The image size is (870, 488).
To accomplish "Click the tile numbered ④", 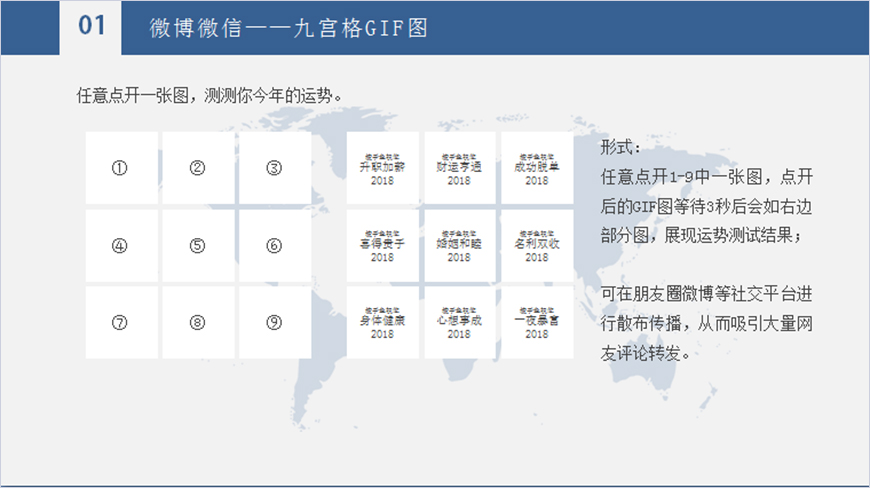I will (x=121, y=245).
